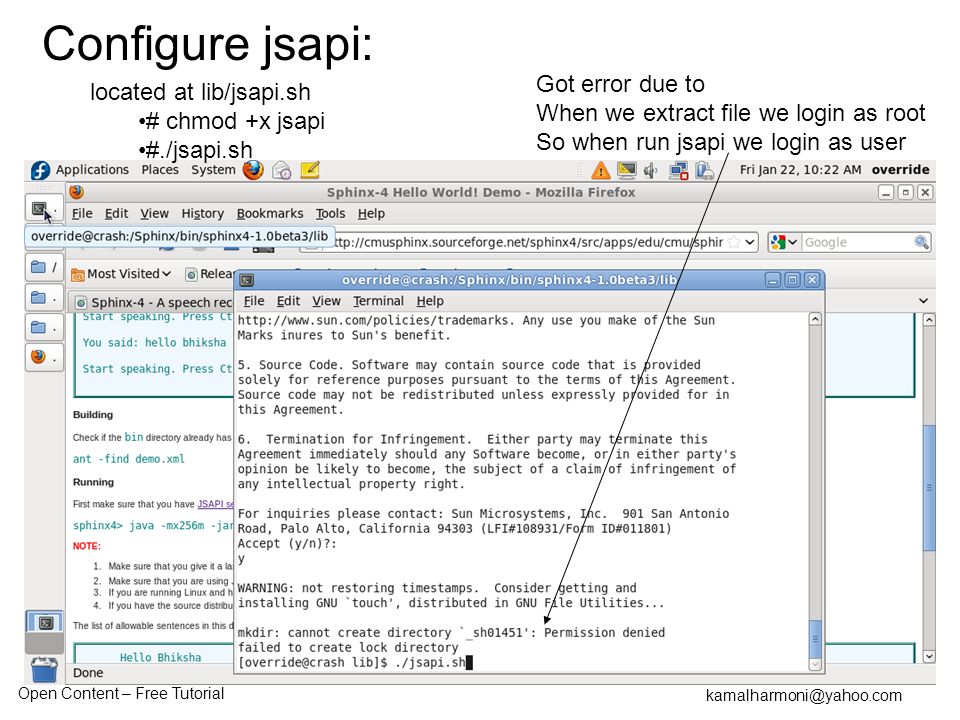Click the "ant -find demo.xml" code text
The height and width of the screenshot is (720, 960).
click(129, 459)
